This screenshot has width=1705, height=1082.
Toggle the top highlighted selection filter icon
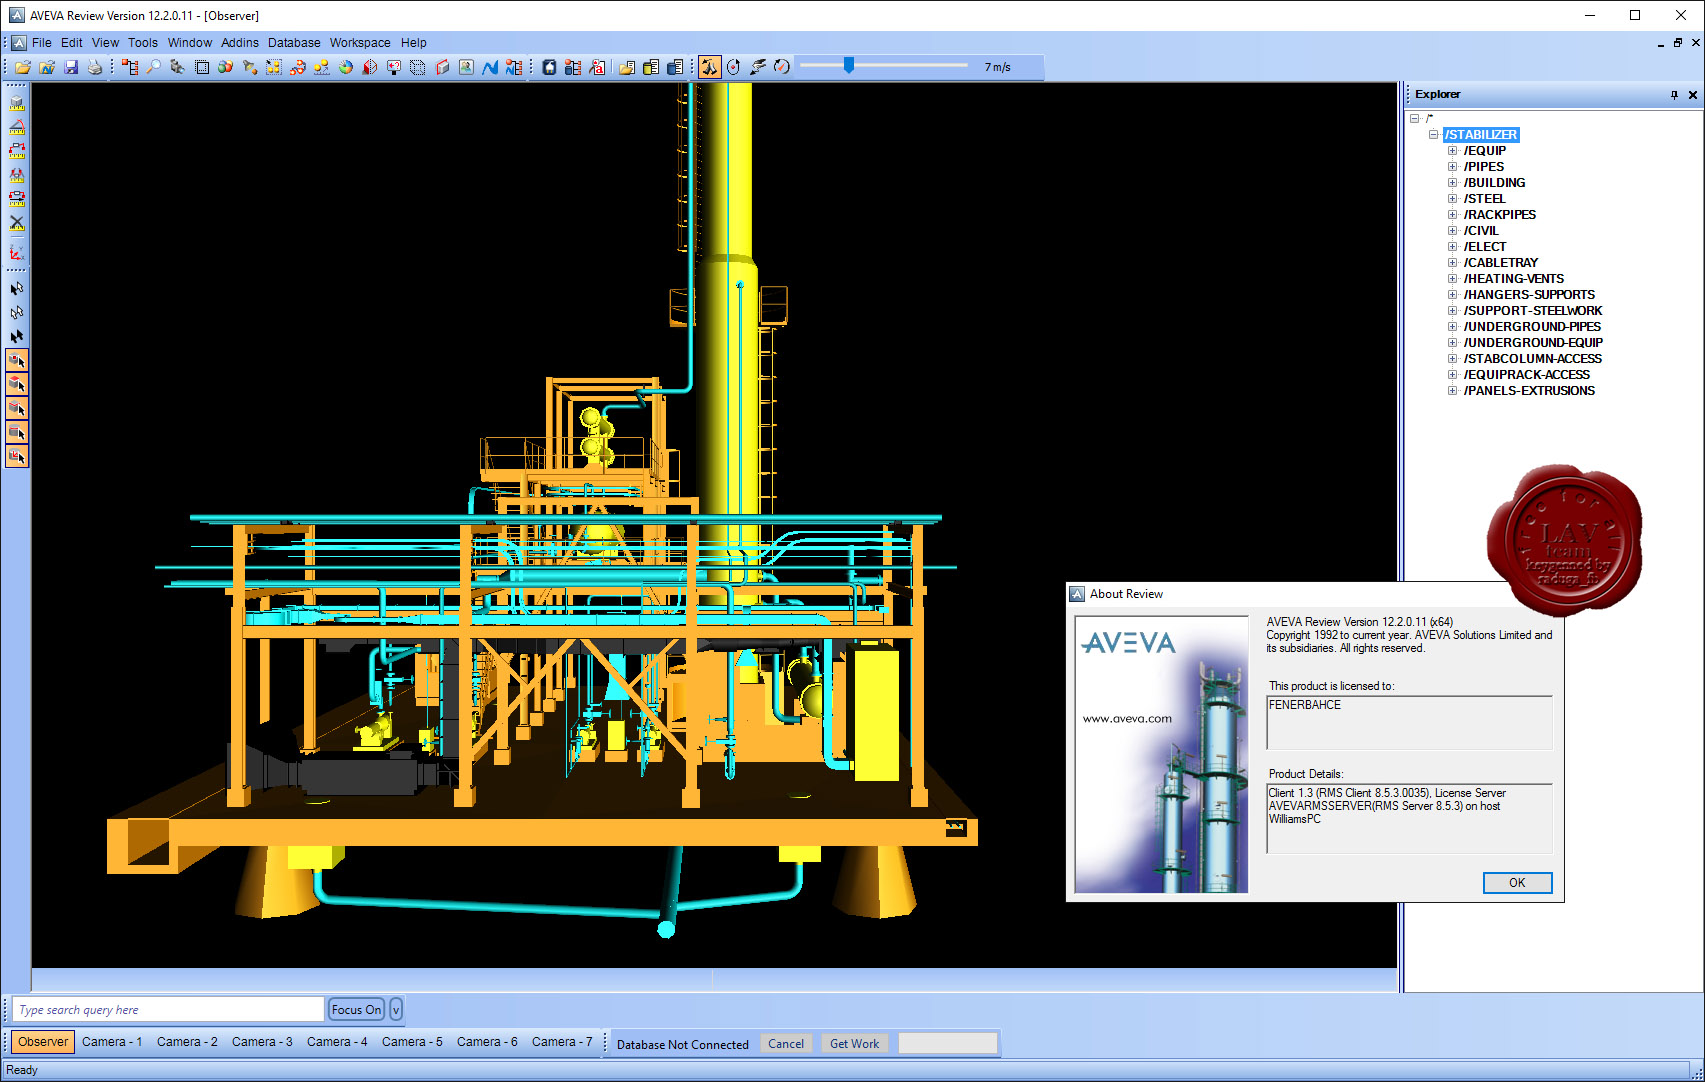tap(17, 360)
